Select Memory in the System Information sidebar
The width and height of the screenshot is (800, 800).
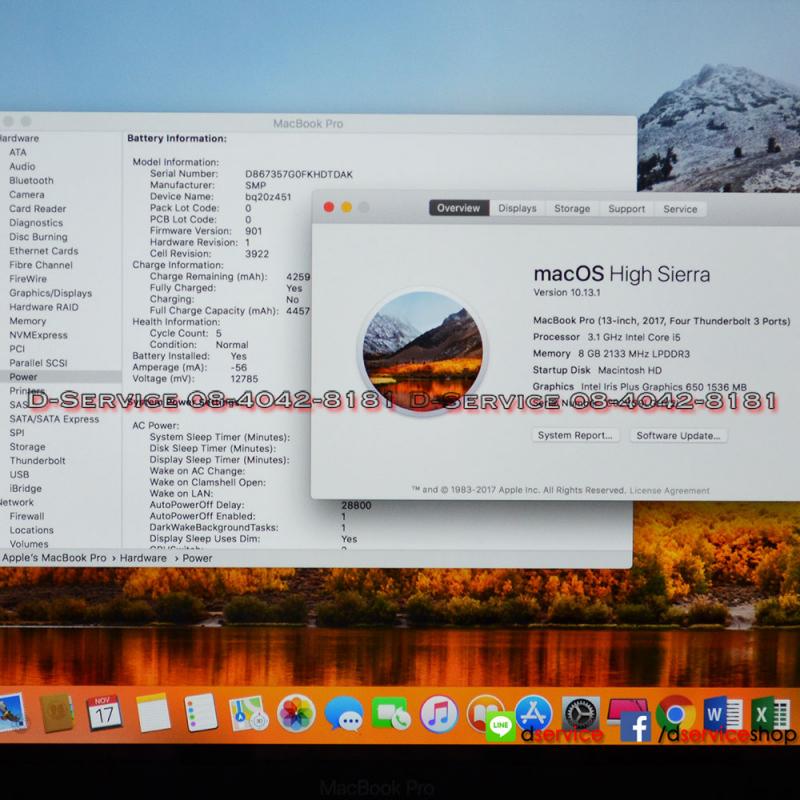(x=28, y=321)
